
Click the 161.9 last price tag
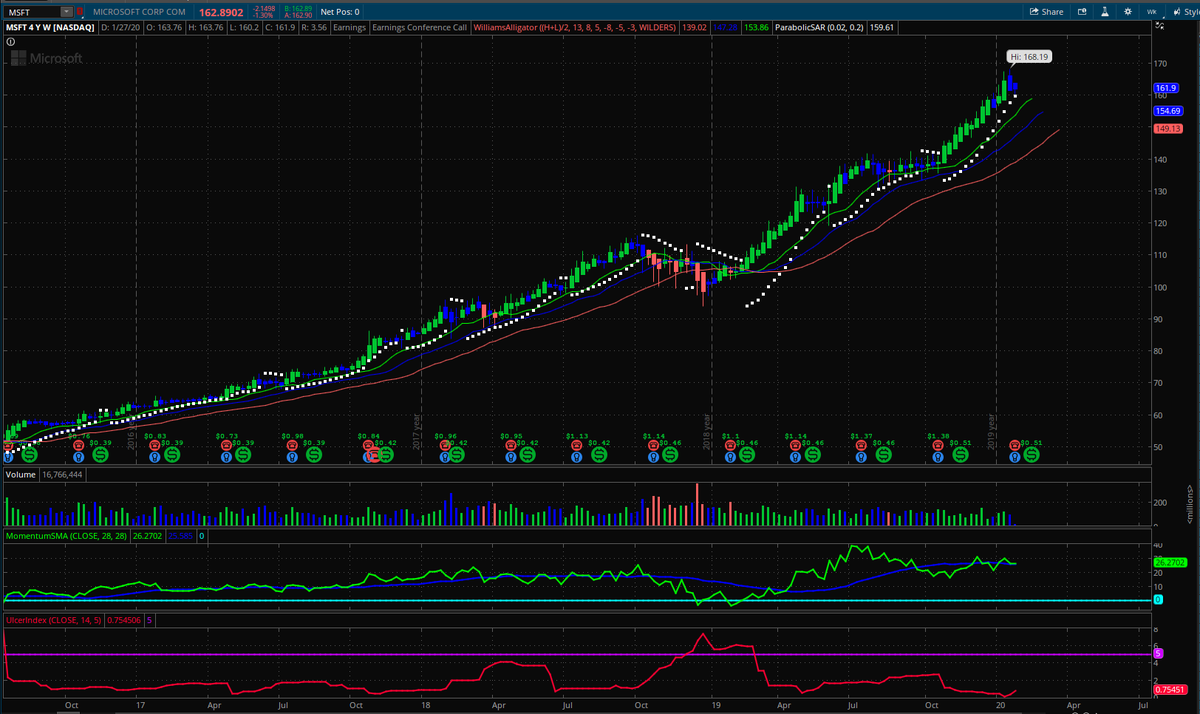click(x=1168, y=89)
